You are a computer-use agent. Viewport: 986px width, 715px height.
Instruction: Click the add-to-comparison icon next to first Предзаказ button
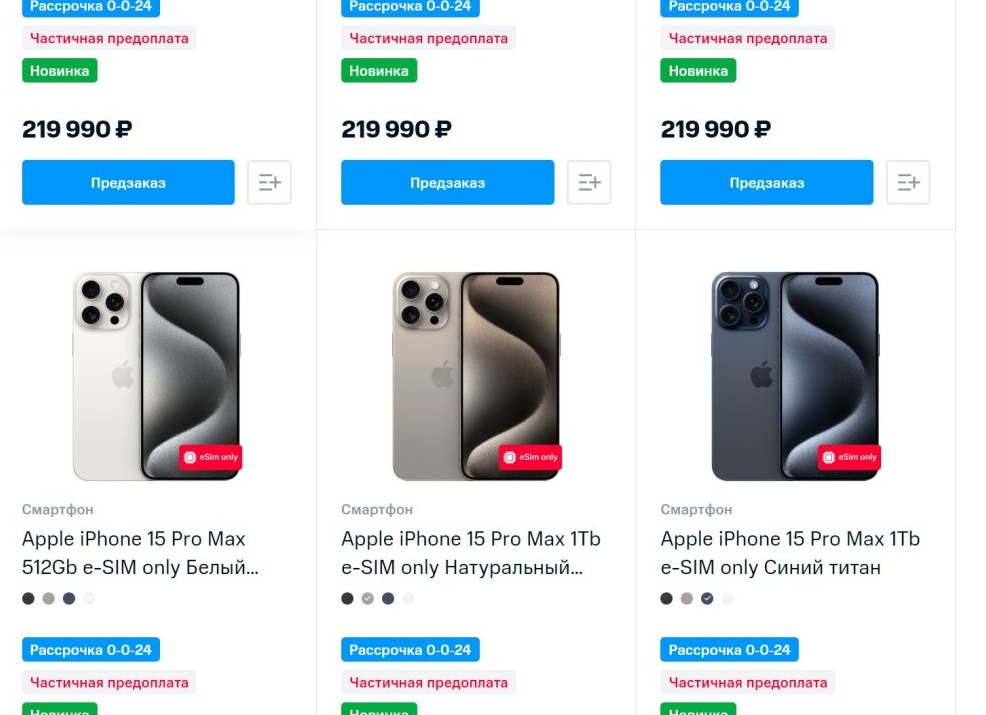point(269,182)
